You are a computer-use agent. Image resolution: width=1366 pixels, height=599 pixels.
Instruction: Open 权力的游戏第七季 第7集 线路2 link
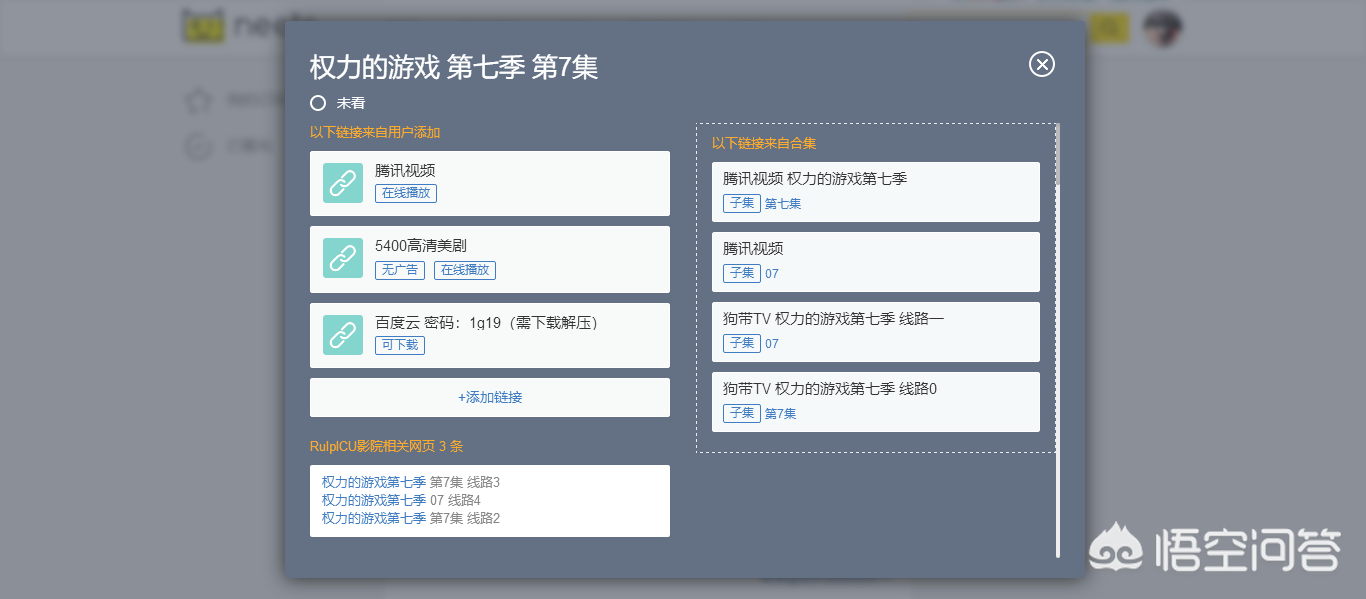coord(411,518)
